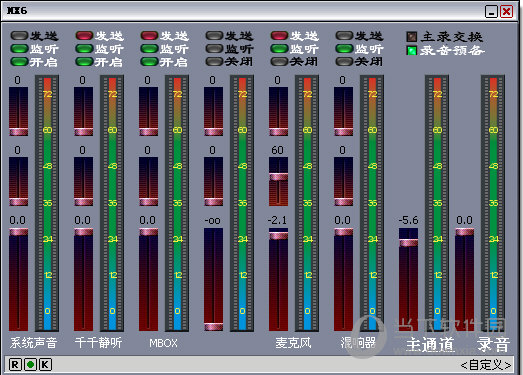Click the 系统声音 main volume fader knob
Viewport: 523px width, 375px height.
(18, 232)
